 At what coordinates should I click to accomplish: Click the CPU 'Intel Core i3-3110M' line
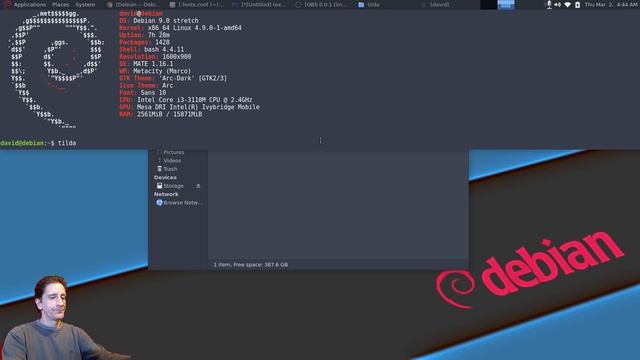(x=194, y=100)
